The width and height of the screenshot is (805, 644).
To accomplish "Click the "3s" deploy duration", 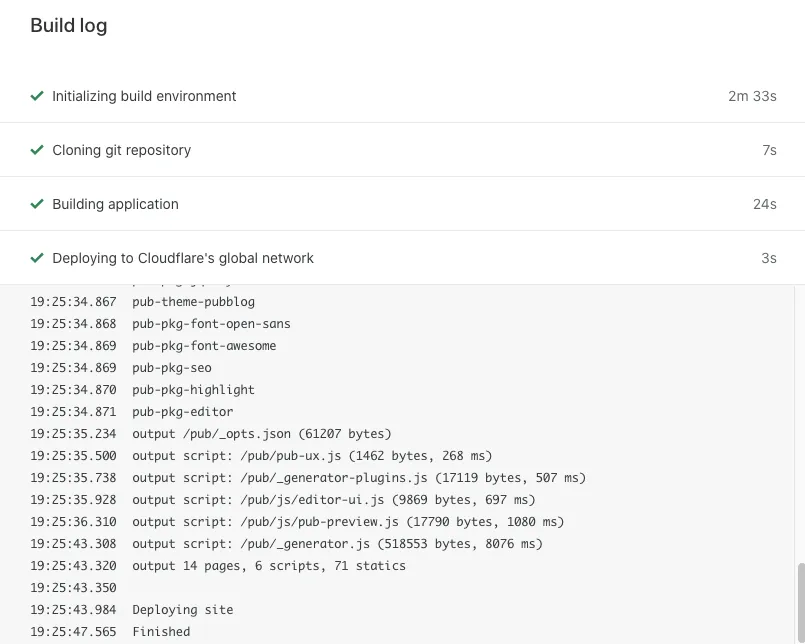I will tap(766, 257).
